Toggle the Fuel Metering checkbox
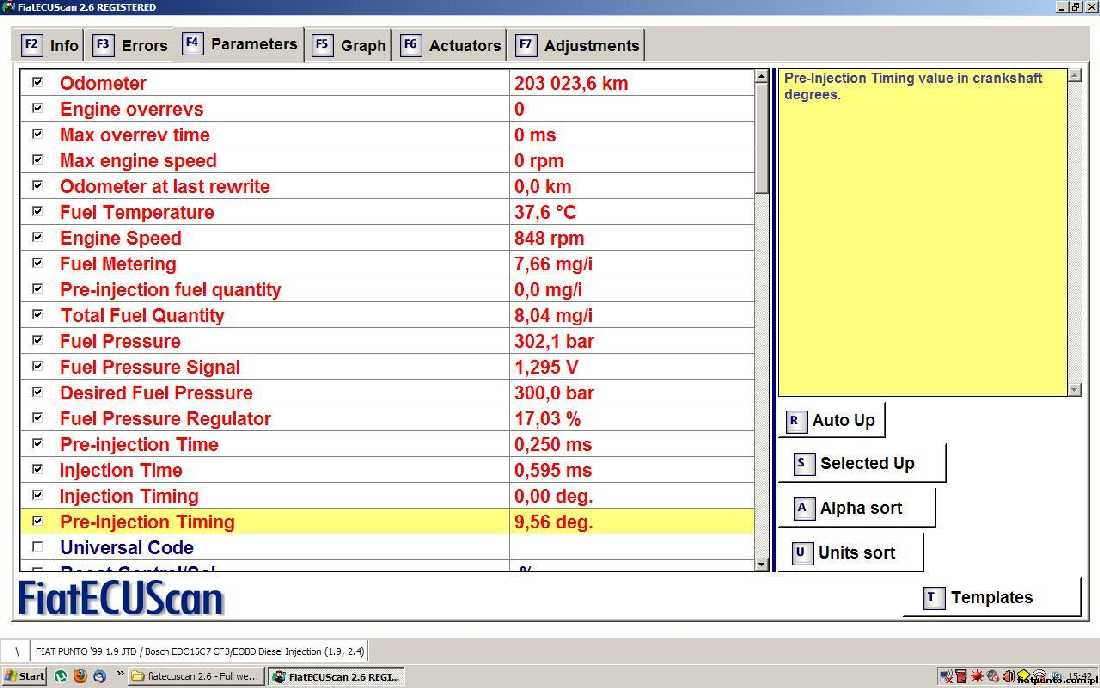Viewport: 1100px width, 688px height. point(38,263)
